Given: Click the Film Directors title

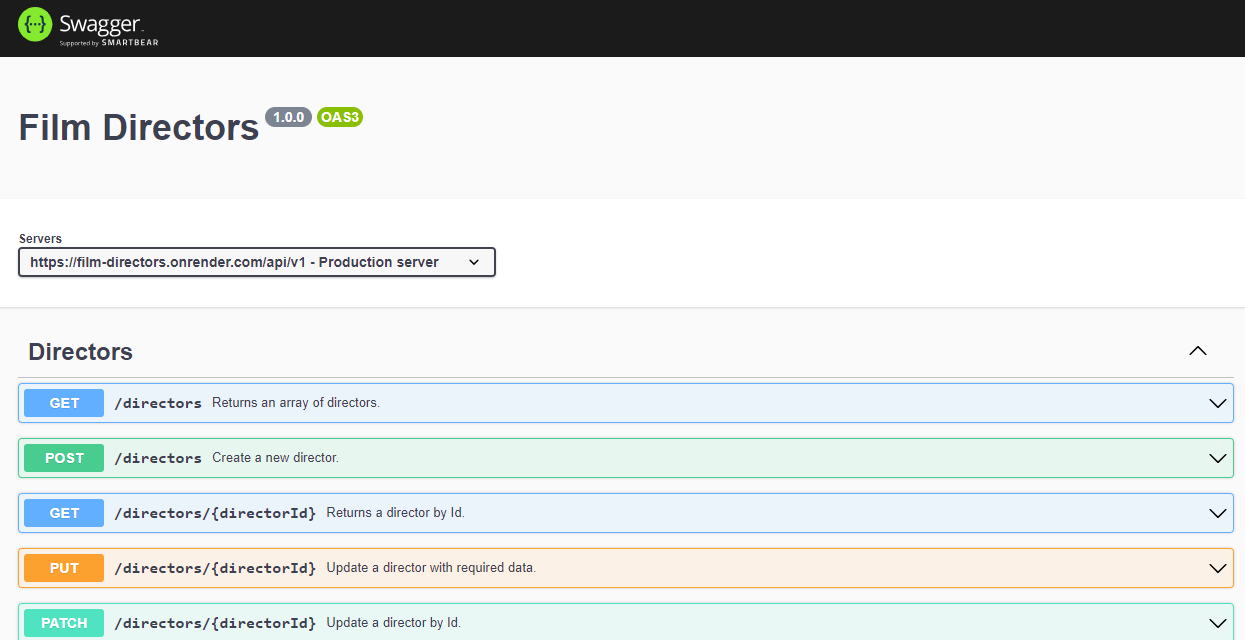Looking at the screenshot, I should point(139,128).
